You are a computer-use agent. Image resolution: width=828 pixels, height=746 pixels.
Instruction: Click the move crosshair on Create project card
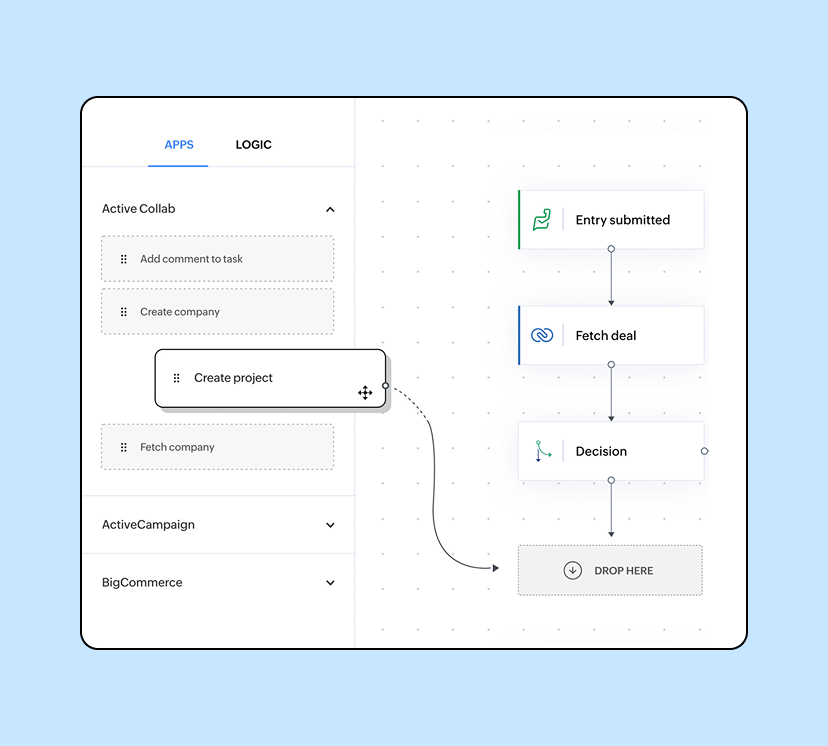(x=365, y=393)
